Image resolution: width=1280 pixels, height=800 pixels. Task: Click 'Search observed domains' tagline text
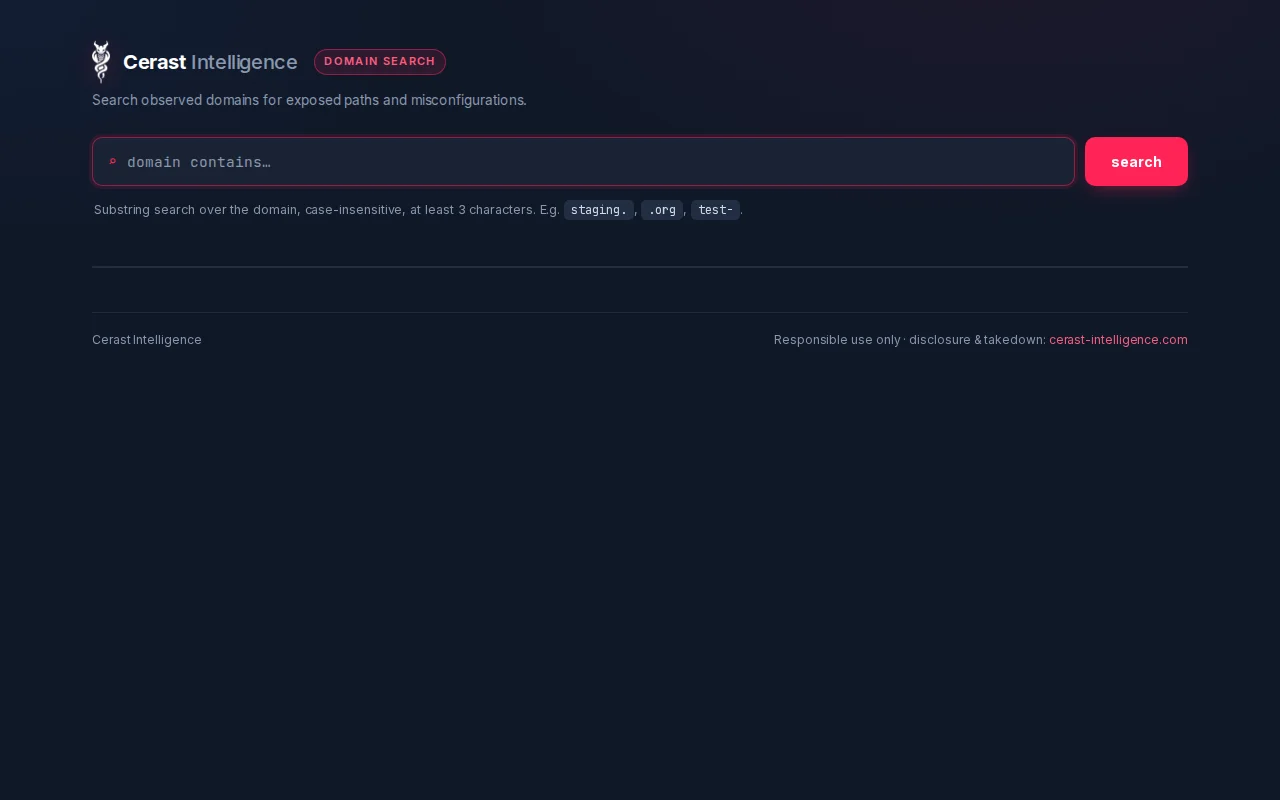click(x=309, y=100)
